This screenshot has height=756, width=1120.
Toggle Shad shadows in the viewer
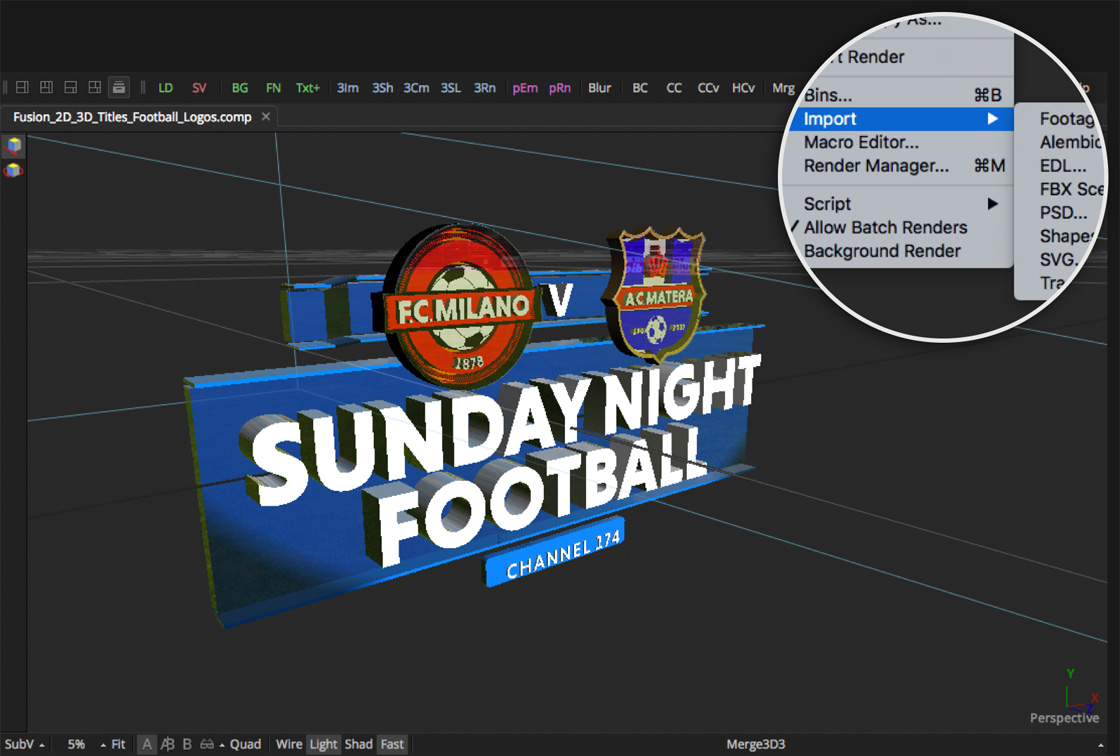358,744
